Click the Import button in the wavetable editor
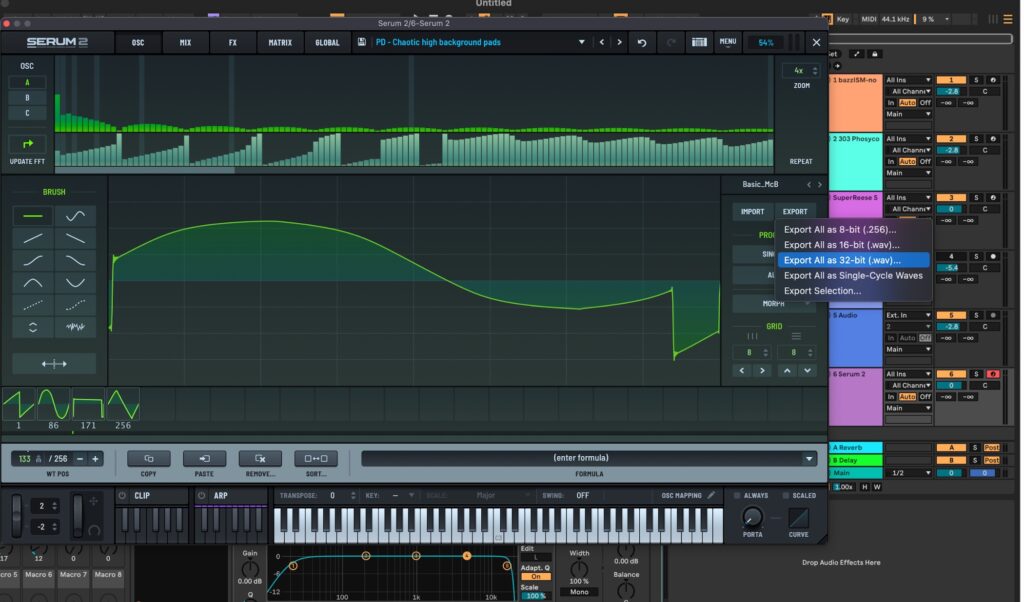 pyautogui.click(x=752, y=211)
